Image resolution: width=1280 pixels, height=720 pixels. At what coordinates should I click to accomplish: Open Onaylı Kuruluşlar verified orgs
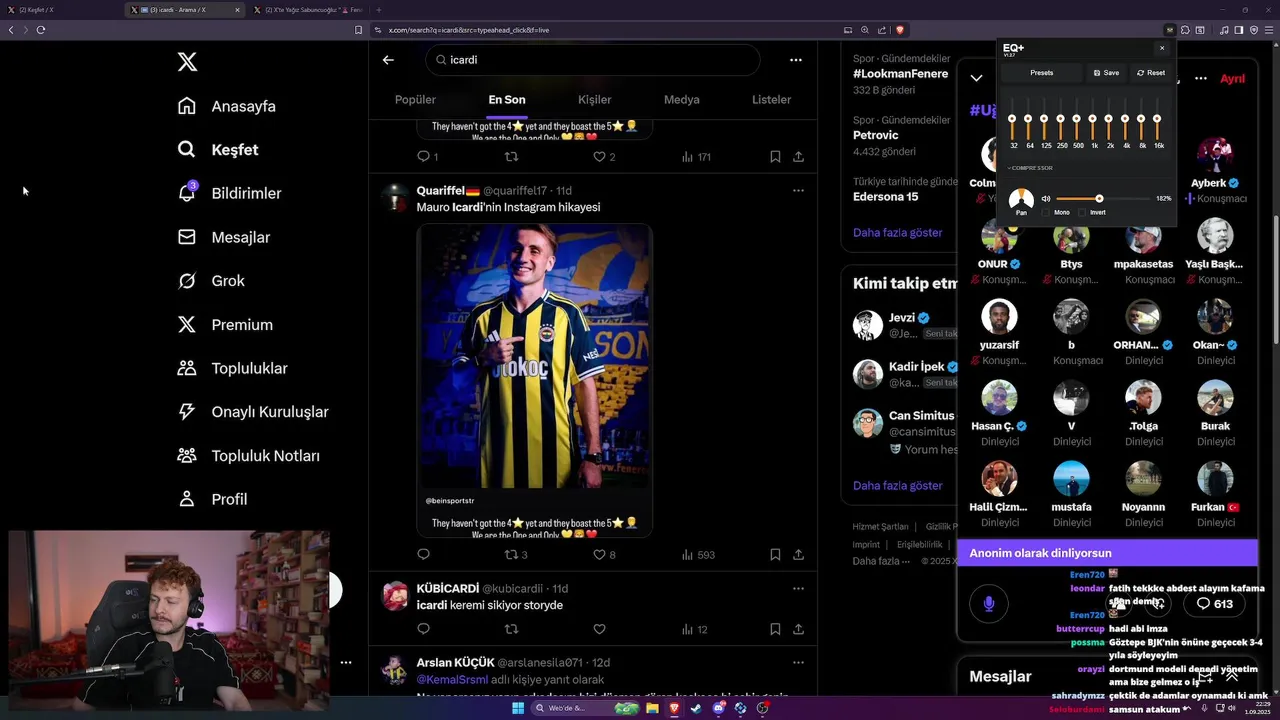tap(253, 412)
